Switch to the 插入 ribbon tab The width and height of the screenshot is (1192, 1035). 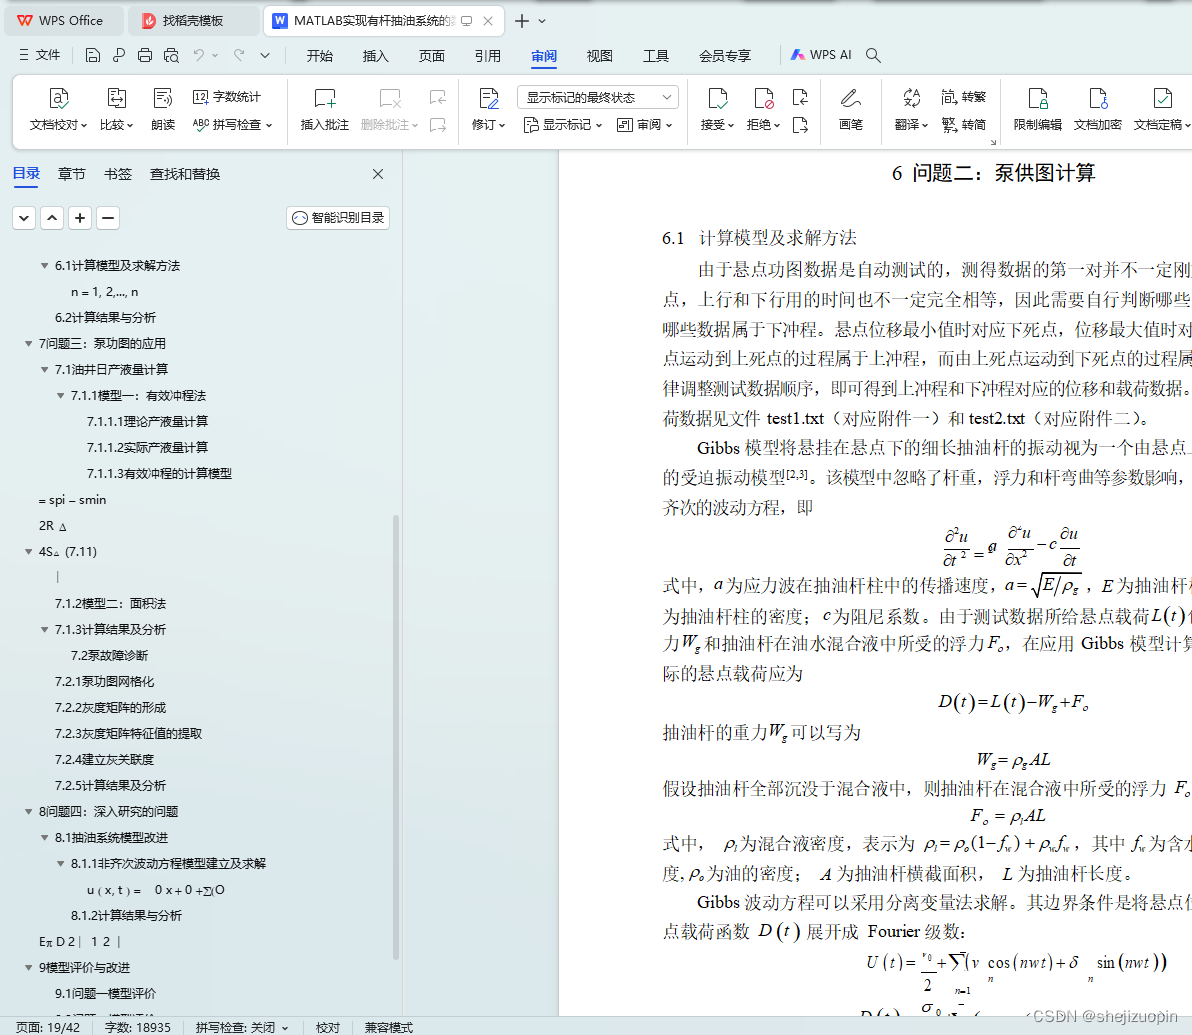(x=376, y=56)
